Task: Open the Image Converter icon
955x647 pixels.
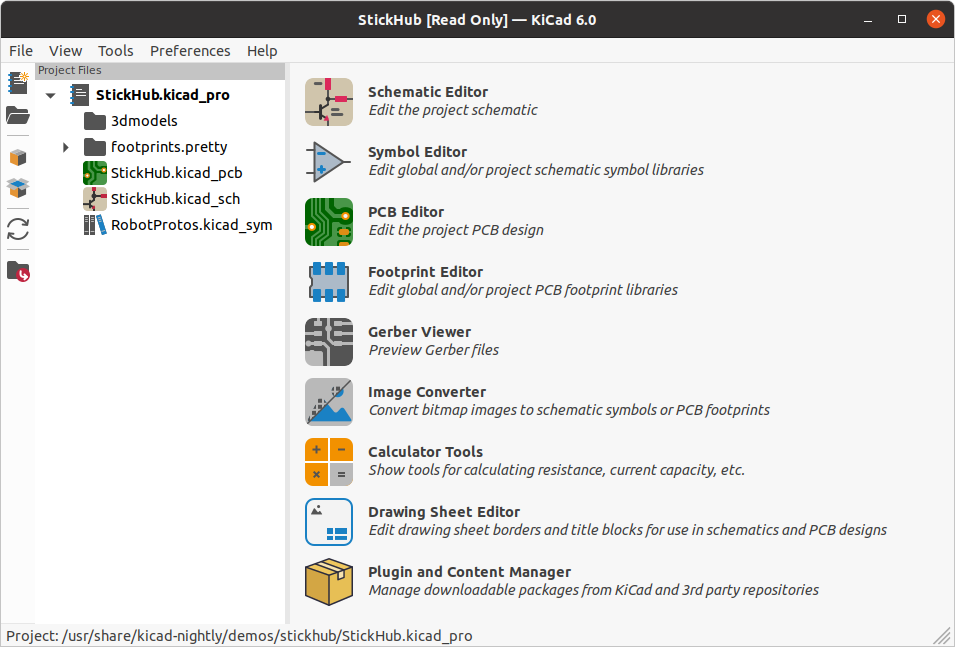Action: pyautogui.click(x=329, y=402)
